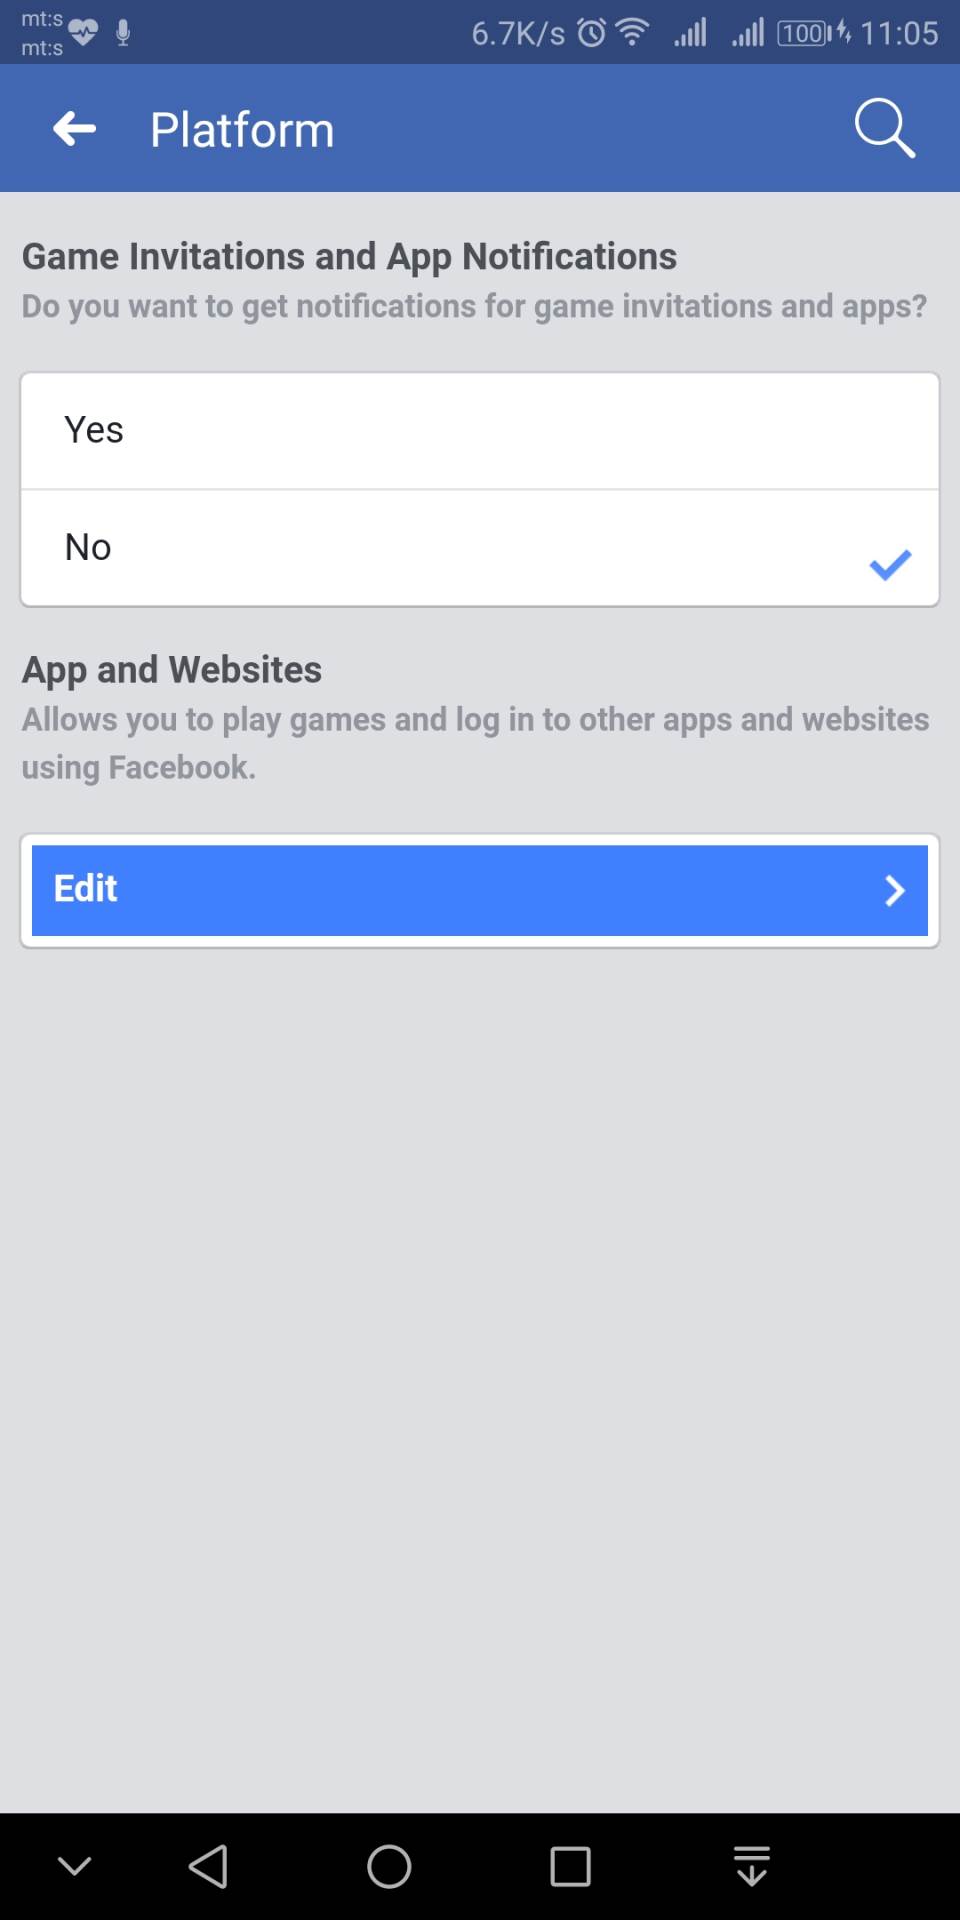Pull down notifications with arrow icon
Image resolution: width=960 pixels, height=1920 pixels.
click(x=751, y=1866)
